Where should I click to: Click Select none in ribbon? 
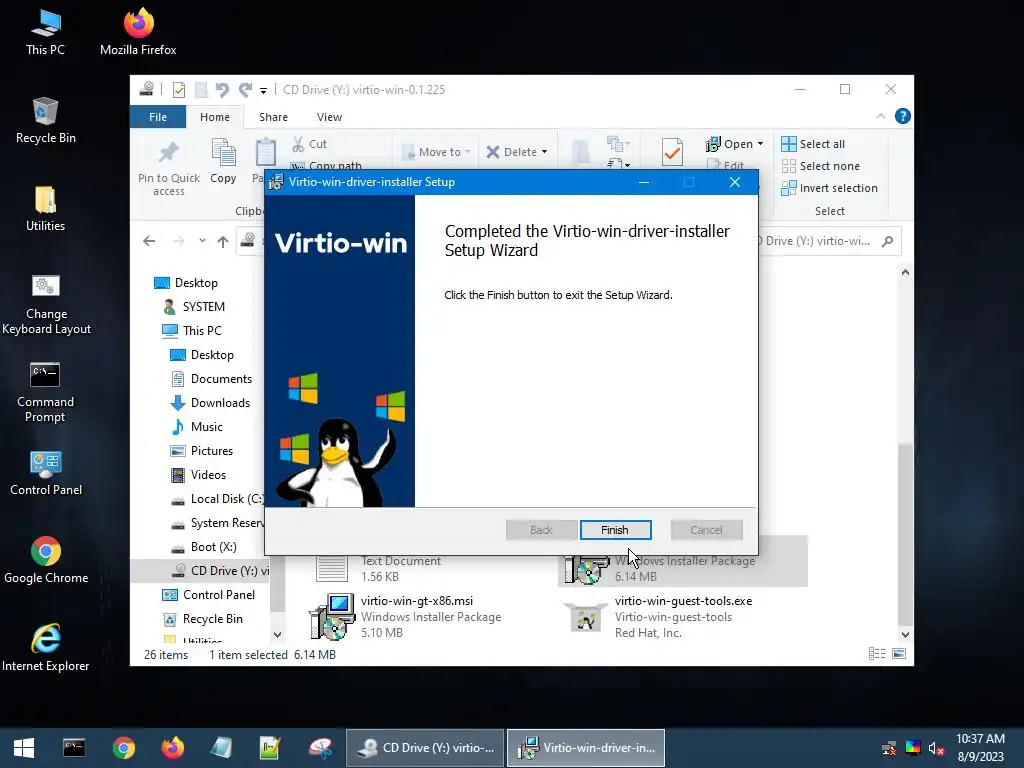(821, 166)
